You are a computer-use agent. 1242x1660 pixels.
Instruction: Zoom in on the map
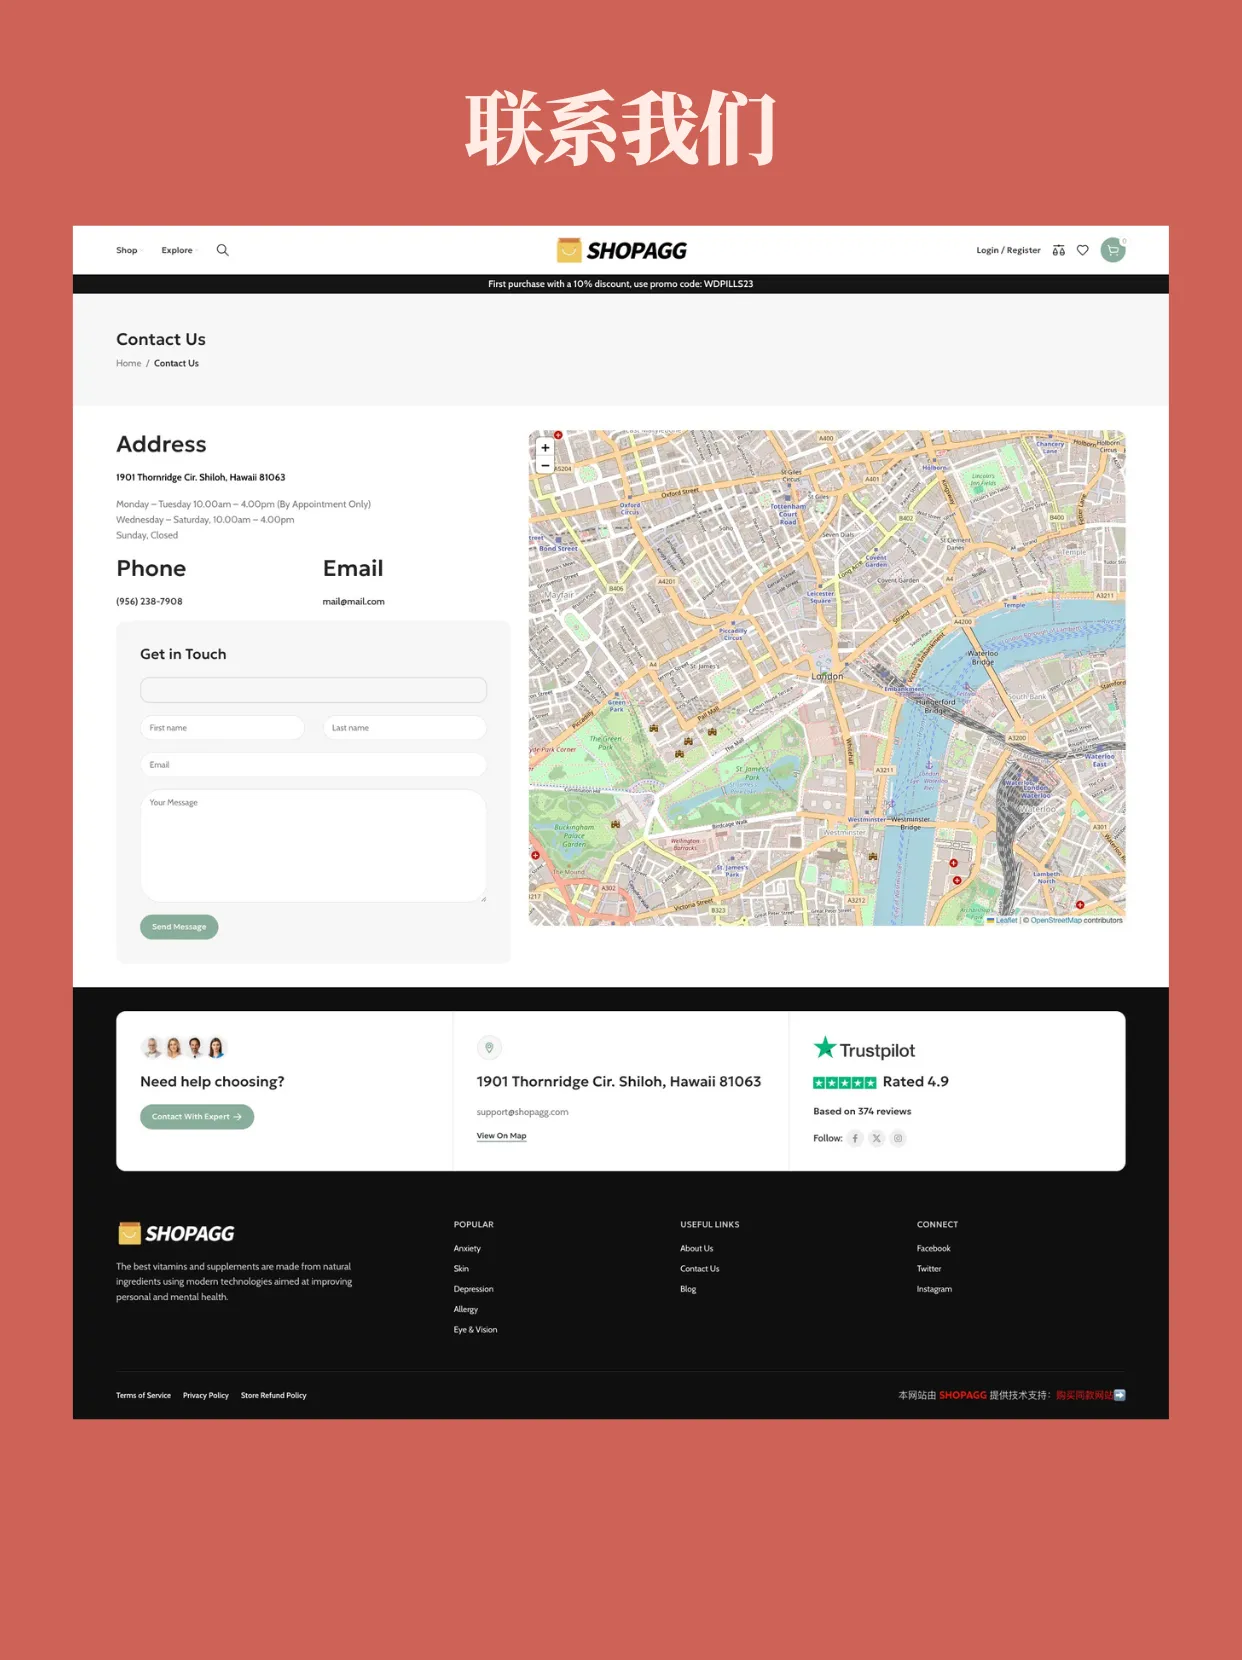pos(545,448)
